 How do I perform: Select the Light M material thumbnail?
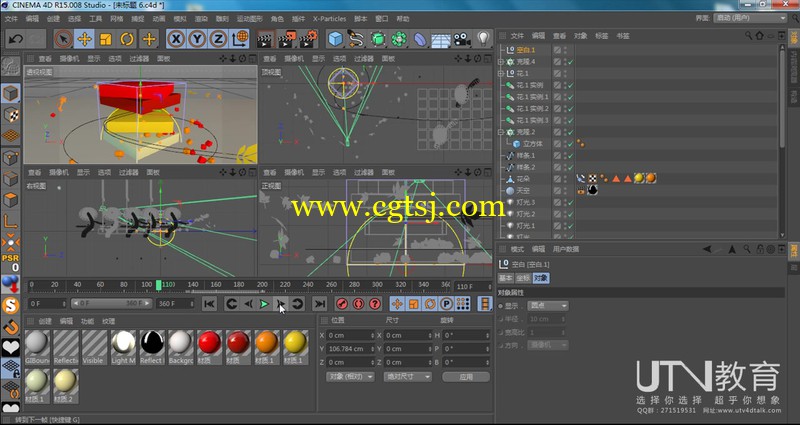[x=123, y=346]
